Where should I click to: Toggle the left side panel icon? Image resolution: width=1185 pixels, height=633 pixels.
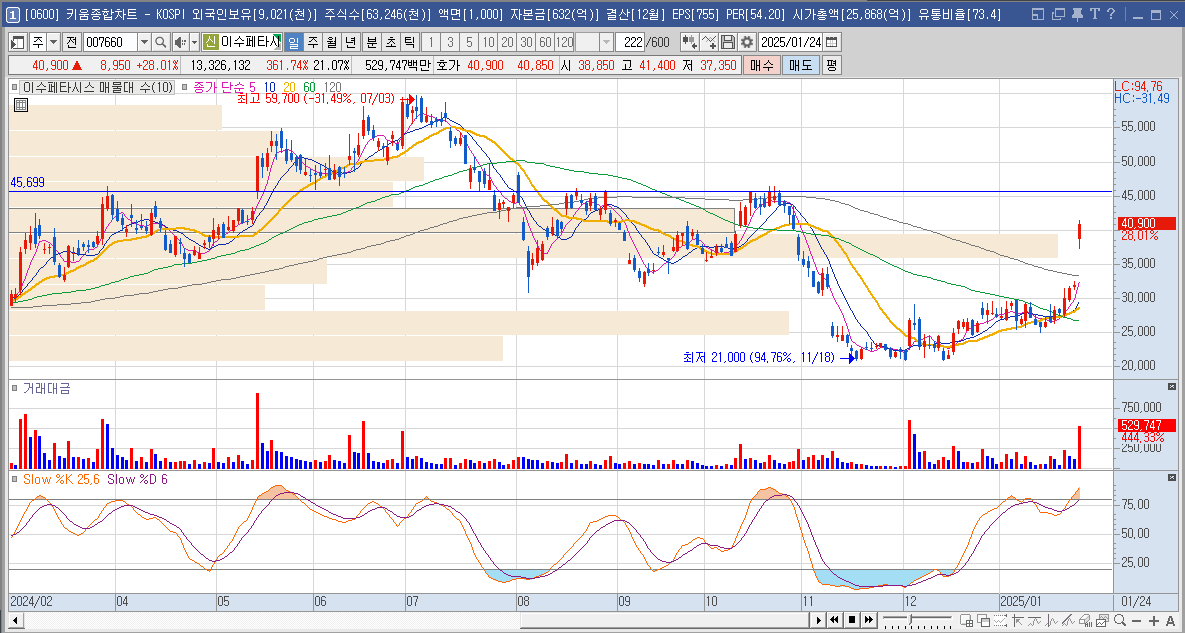pos(17,42)
